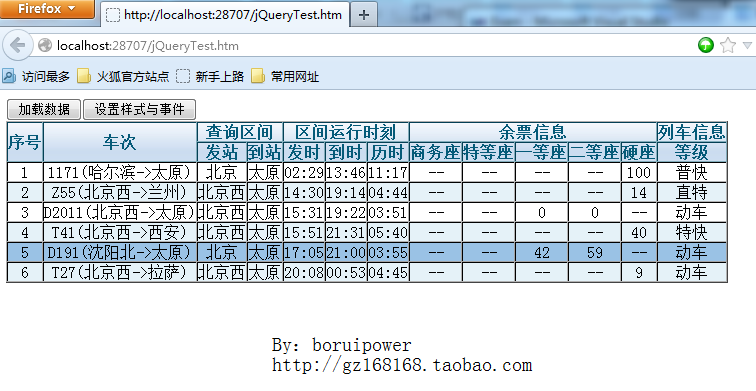The image size is (756, 391).
Task: Click the globe site identity icon
Action: (x=45, y=46)
